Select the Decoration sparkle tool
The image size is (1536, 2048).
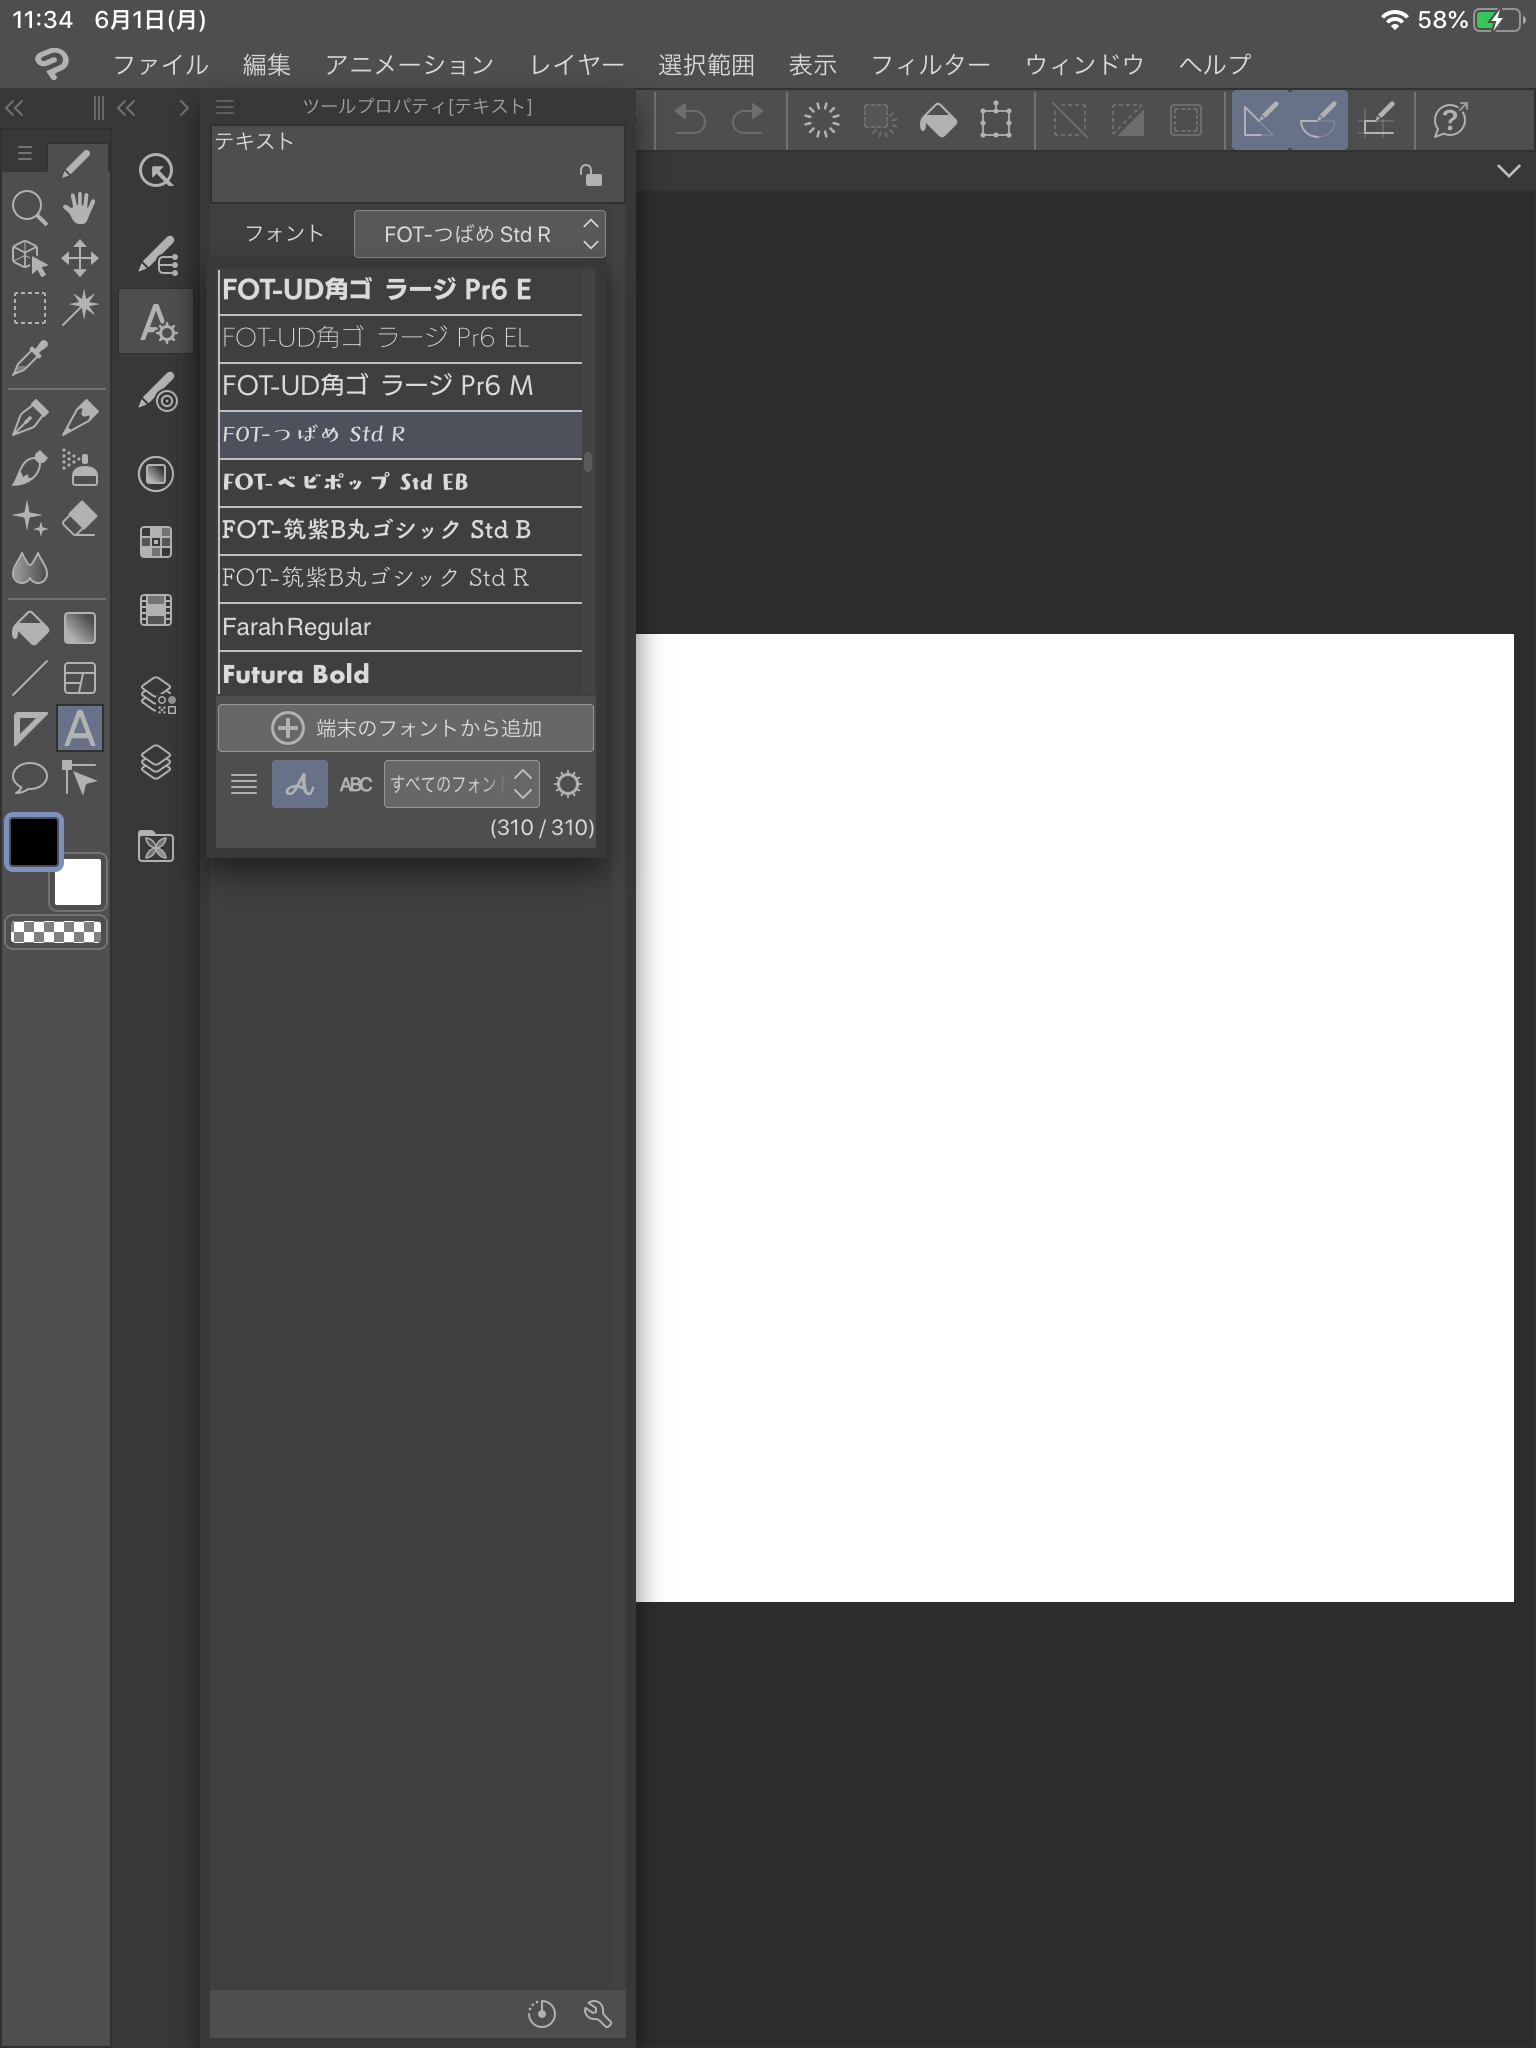point(29,518)
